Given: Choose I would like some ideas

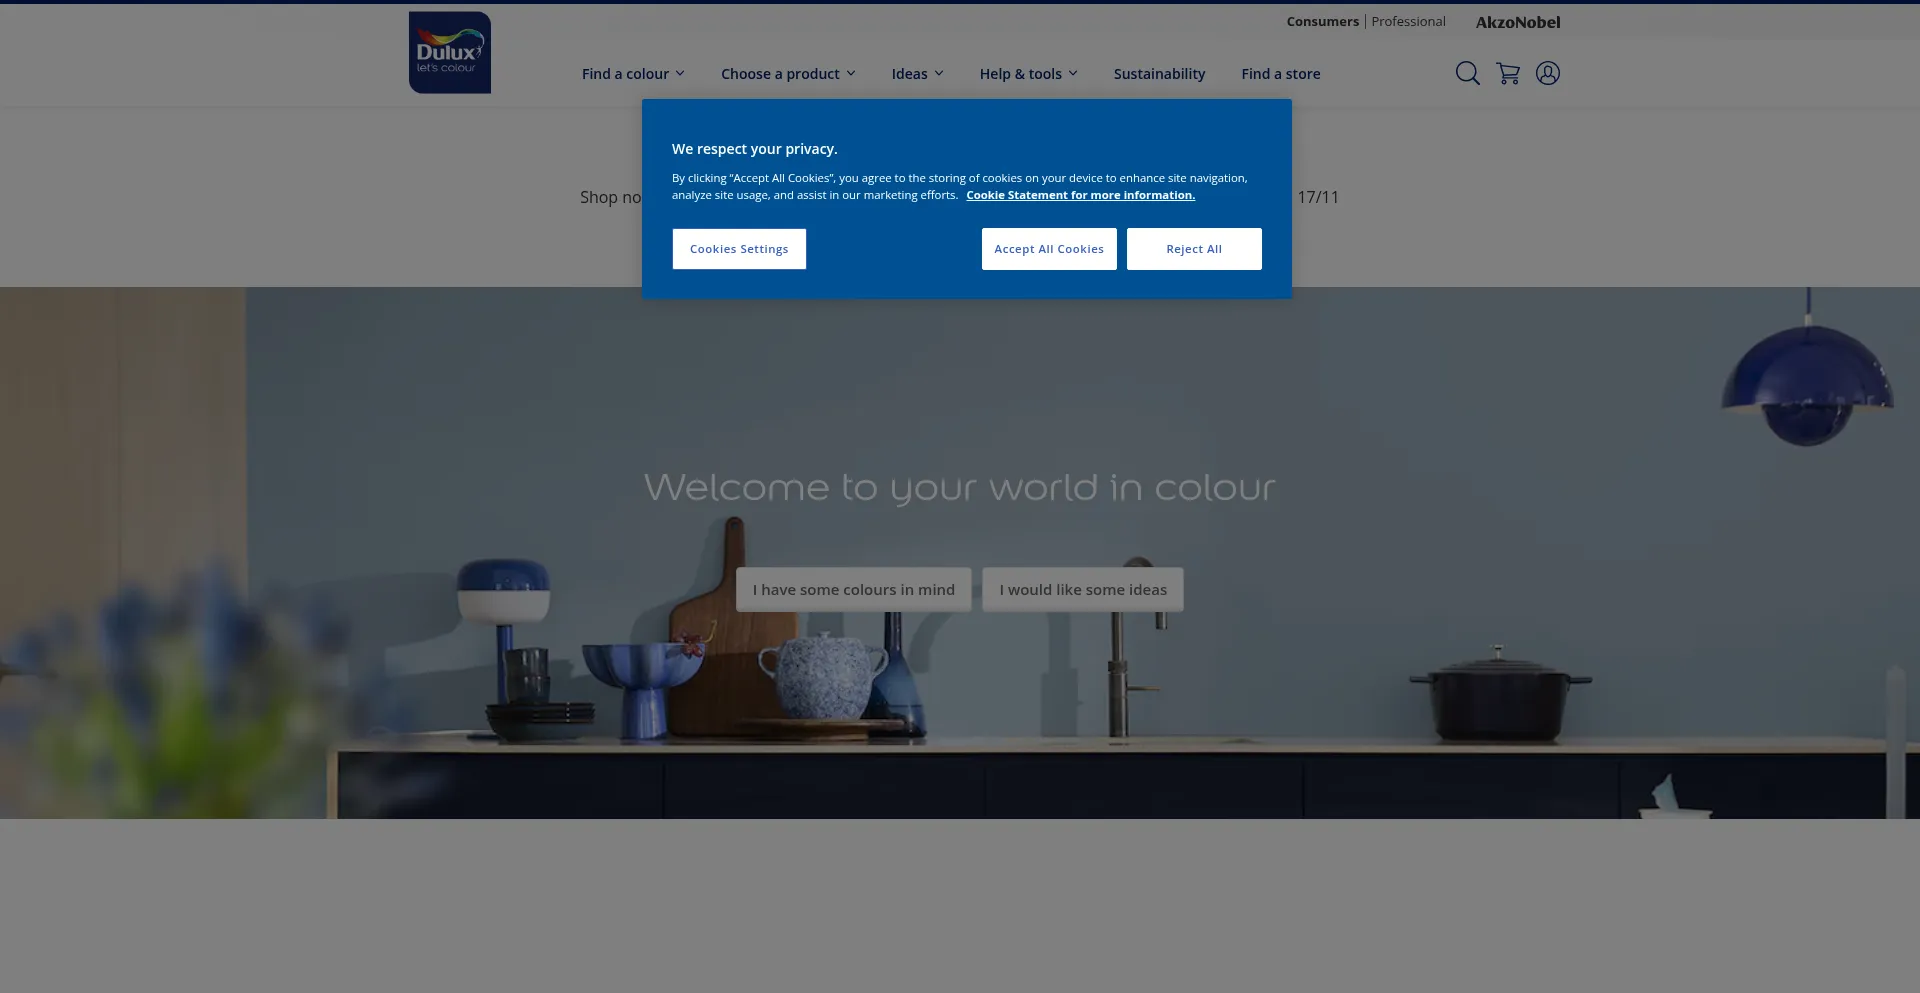Looking at the screenshot, I should coord(1083,590).
